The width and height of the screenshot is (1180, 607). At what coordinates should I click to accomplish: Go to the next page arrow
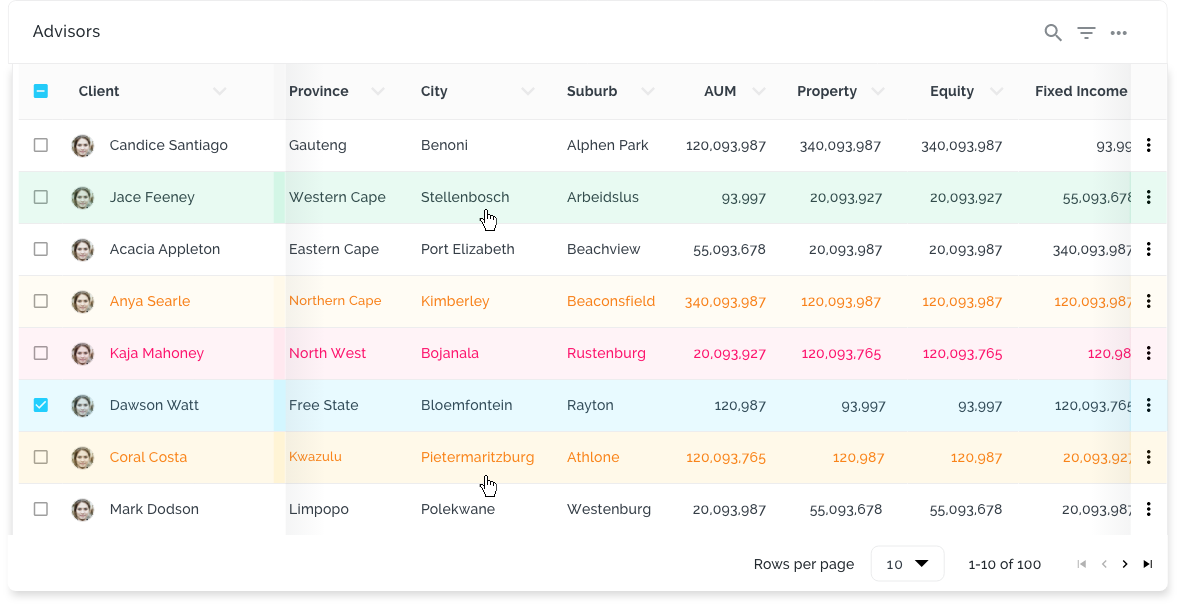point(1125,564)
